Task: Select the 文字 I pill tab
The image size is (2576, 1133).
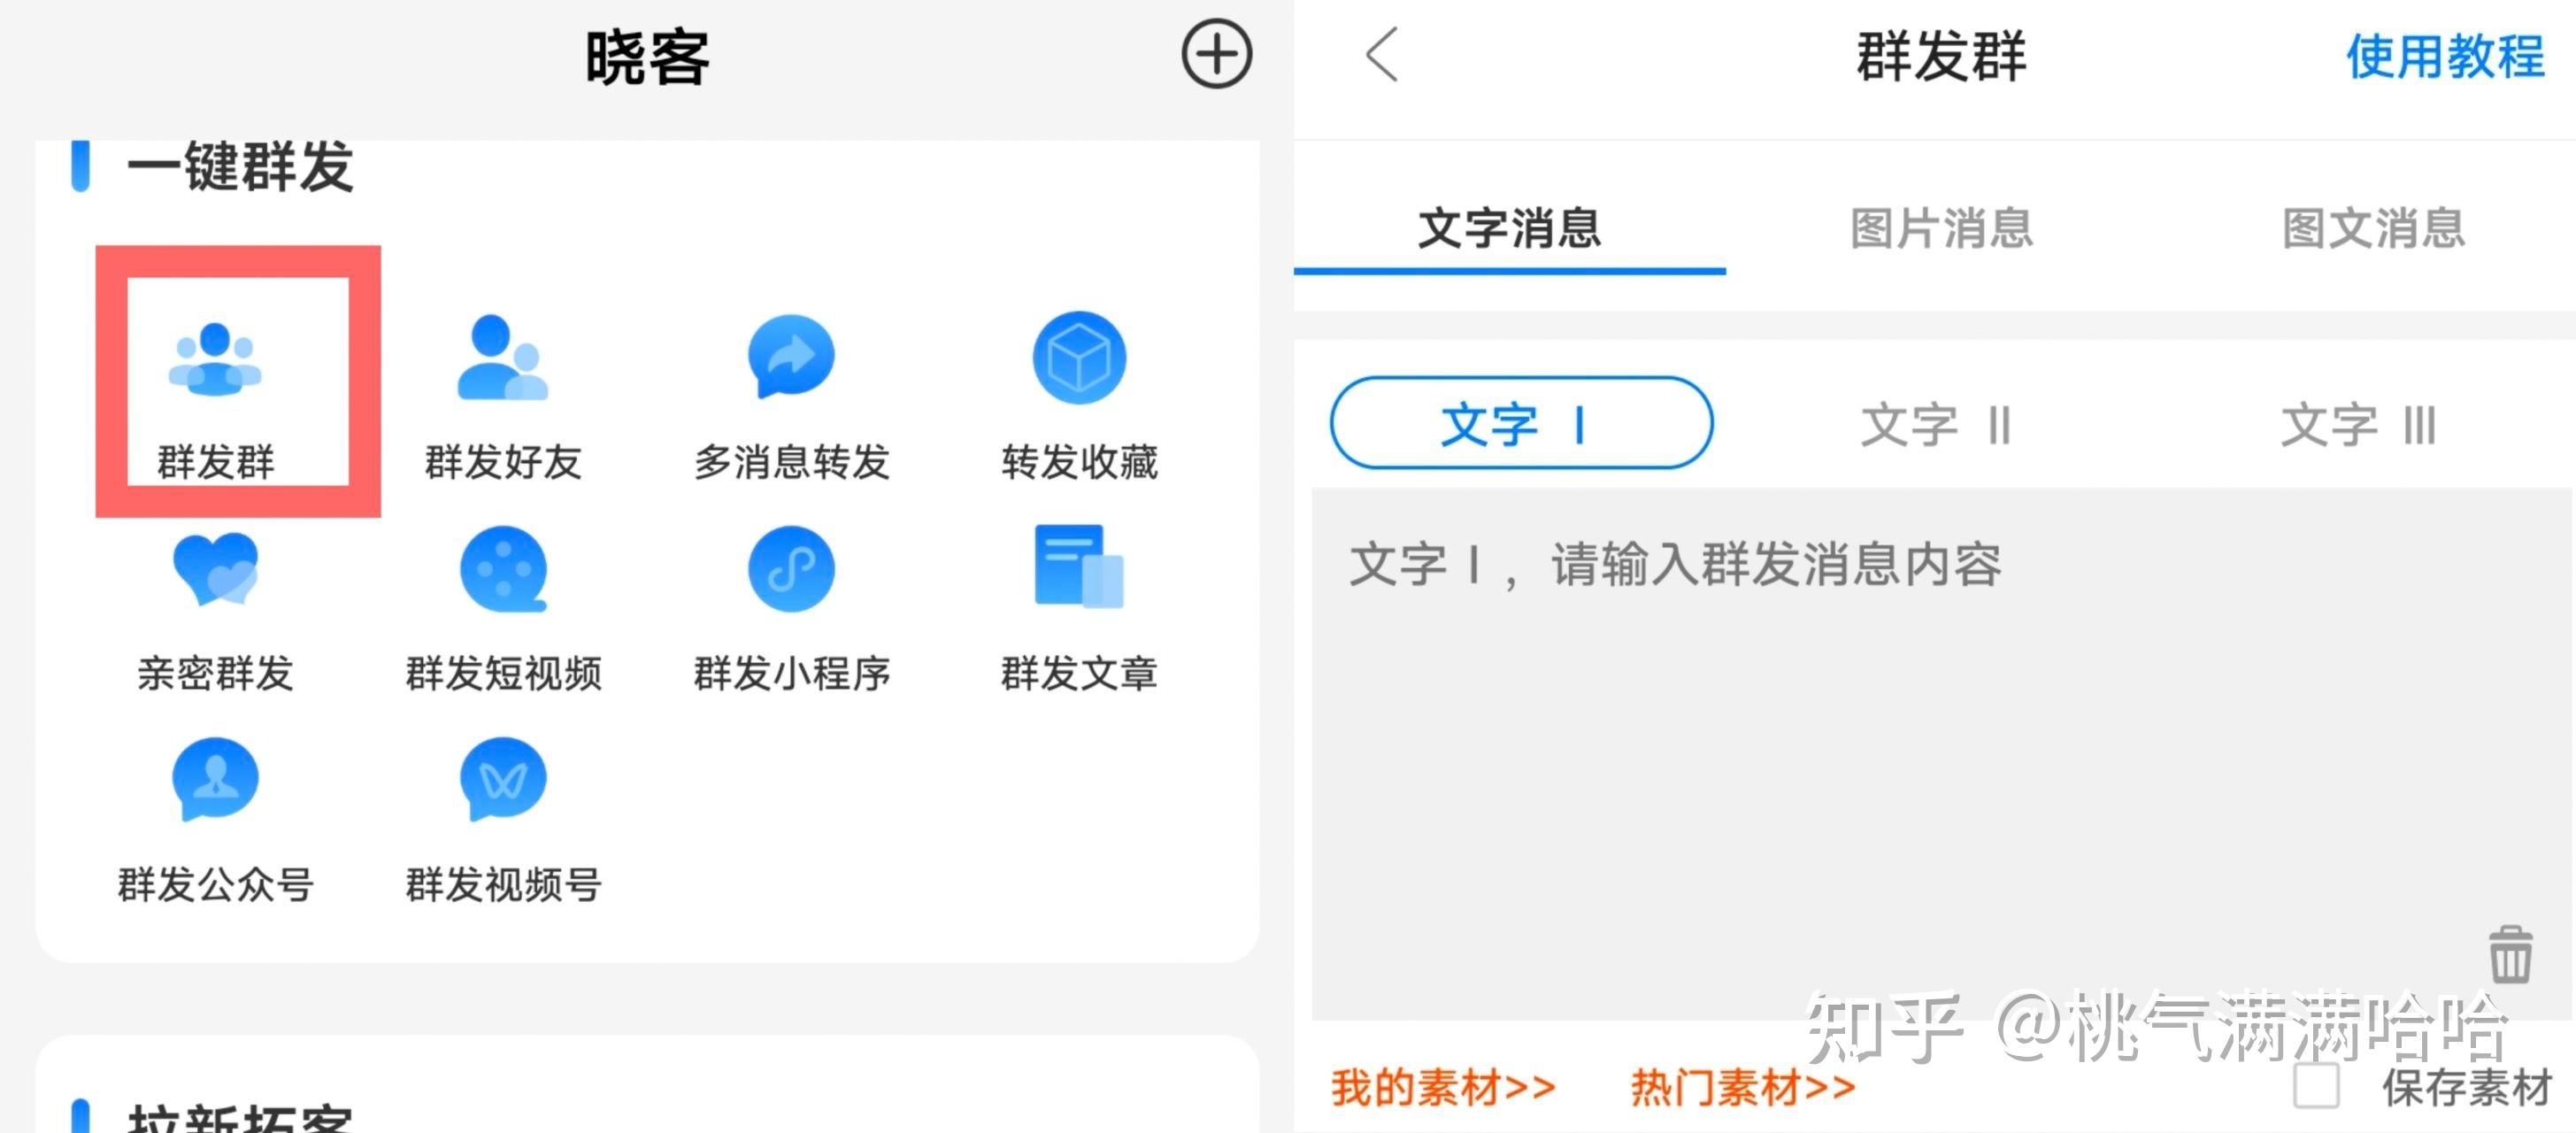Action: [1521, 423]
